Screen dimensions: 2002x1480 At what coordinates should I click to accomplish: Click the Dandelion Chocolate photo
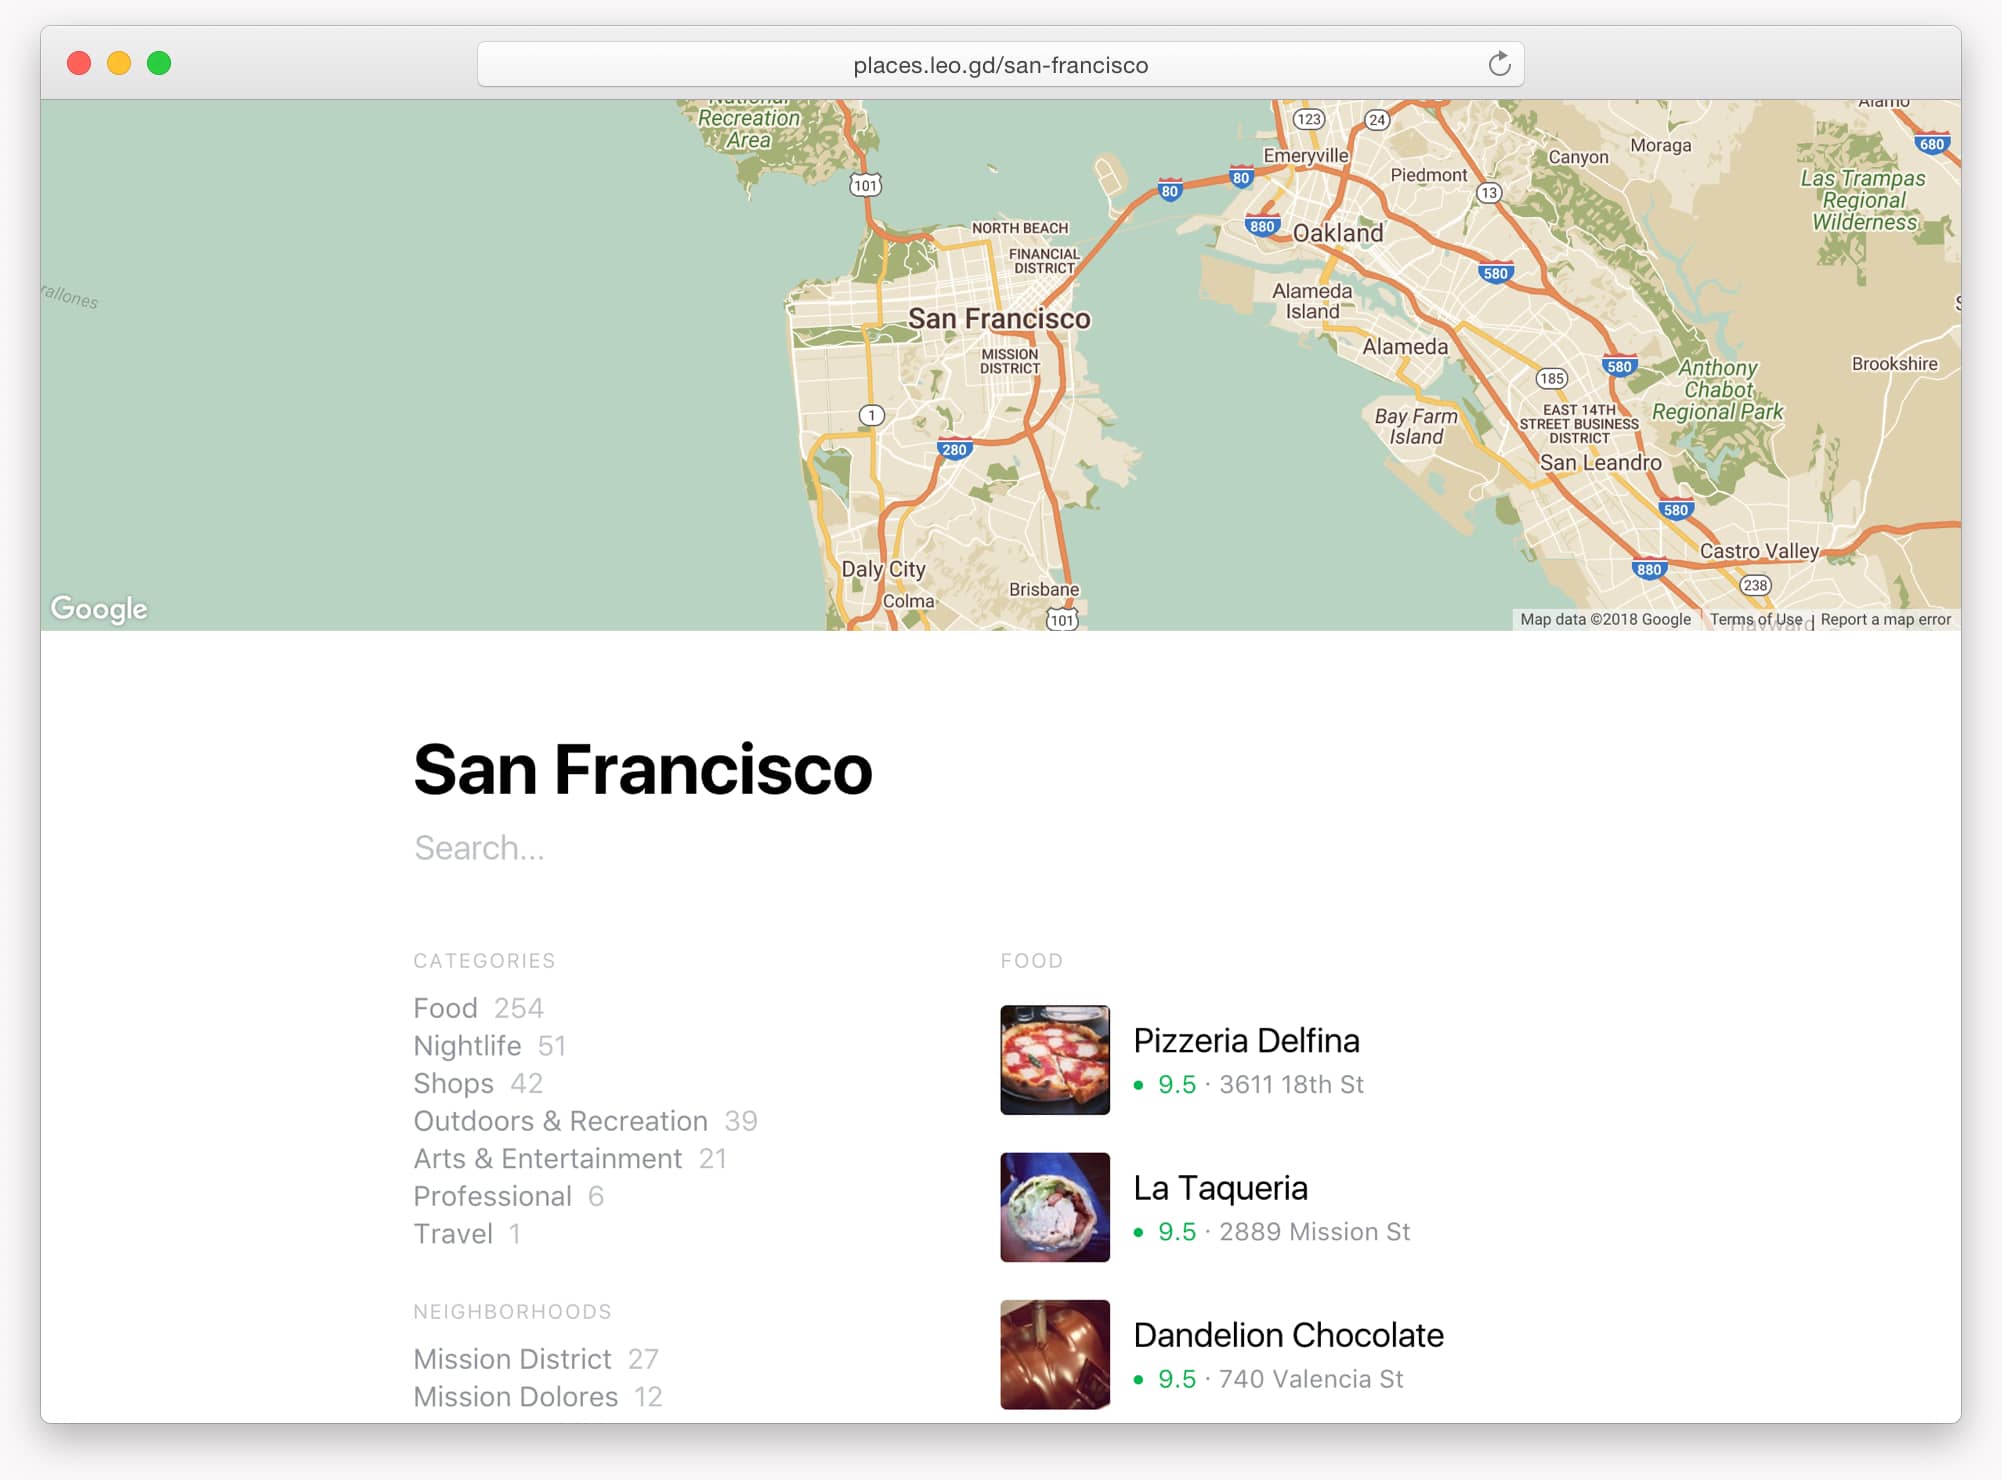(1054, 1354)
